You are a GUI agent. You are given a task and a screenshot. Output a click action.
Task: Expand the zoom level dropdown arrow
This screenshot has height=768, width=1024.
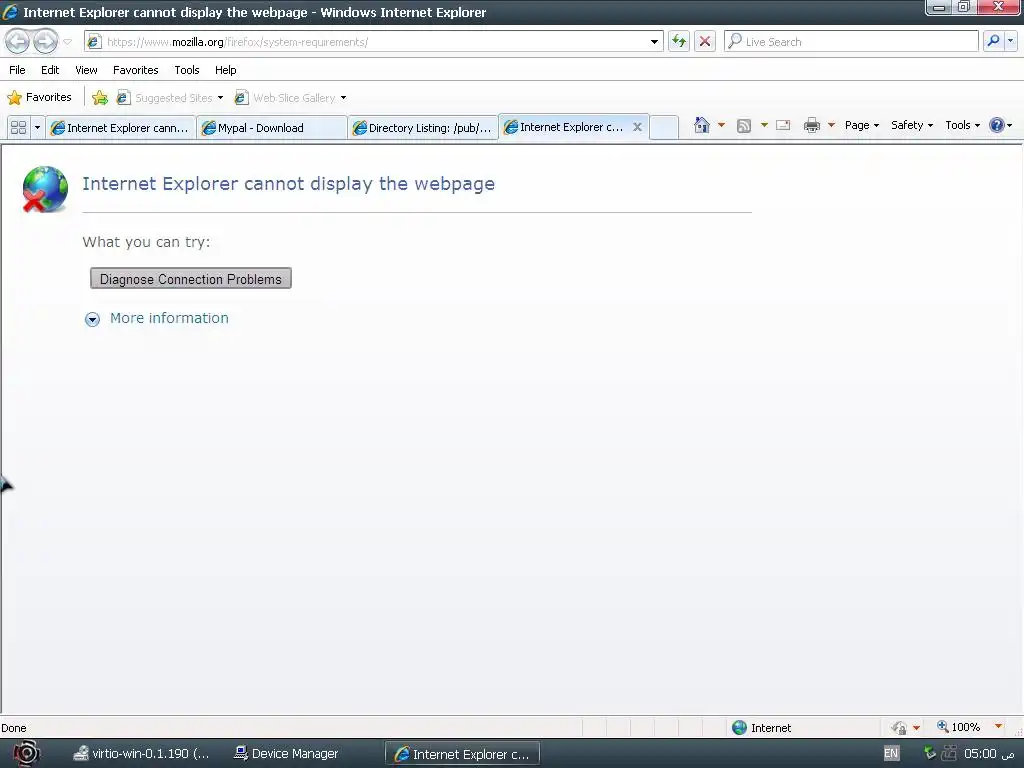(998, 727)
